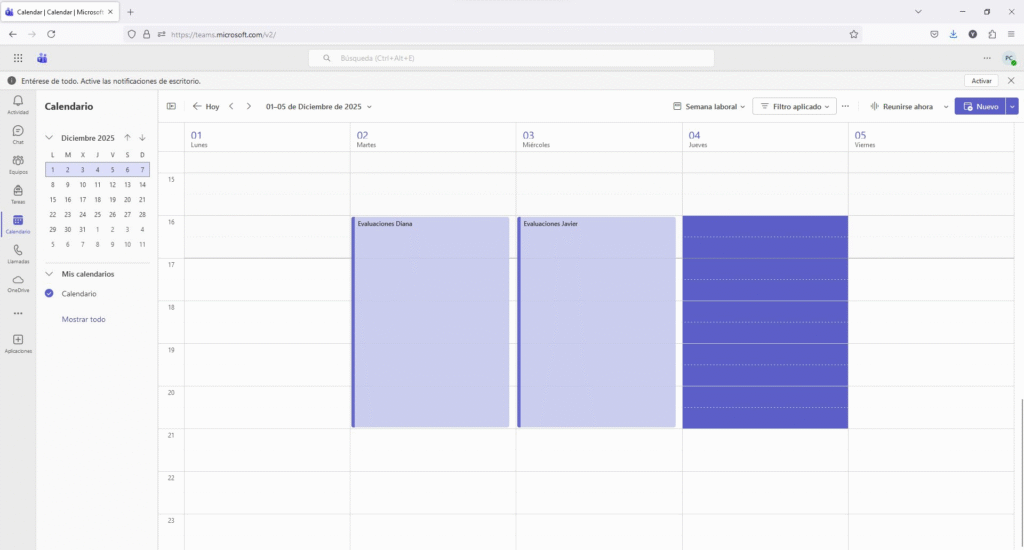Open OneDrive from the sidebar
The image size is (1024, 550).
pos(18,283)
